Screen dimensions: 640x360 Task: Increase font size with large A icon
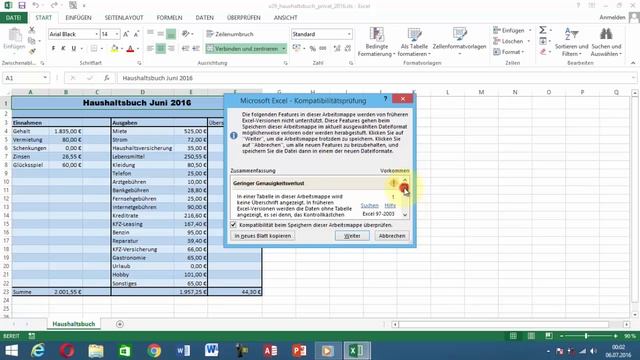tap(126, 34)
